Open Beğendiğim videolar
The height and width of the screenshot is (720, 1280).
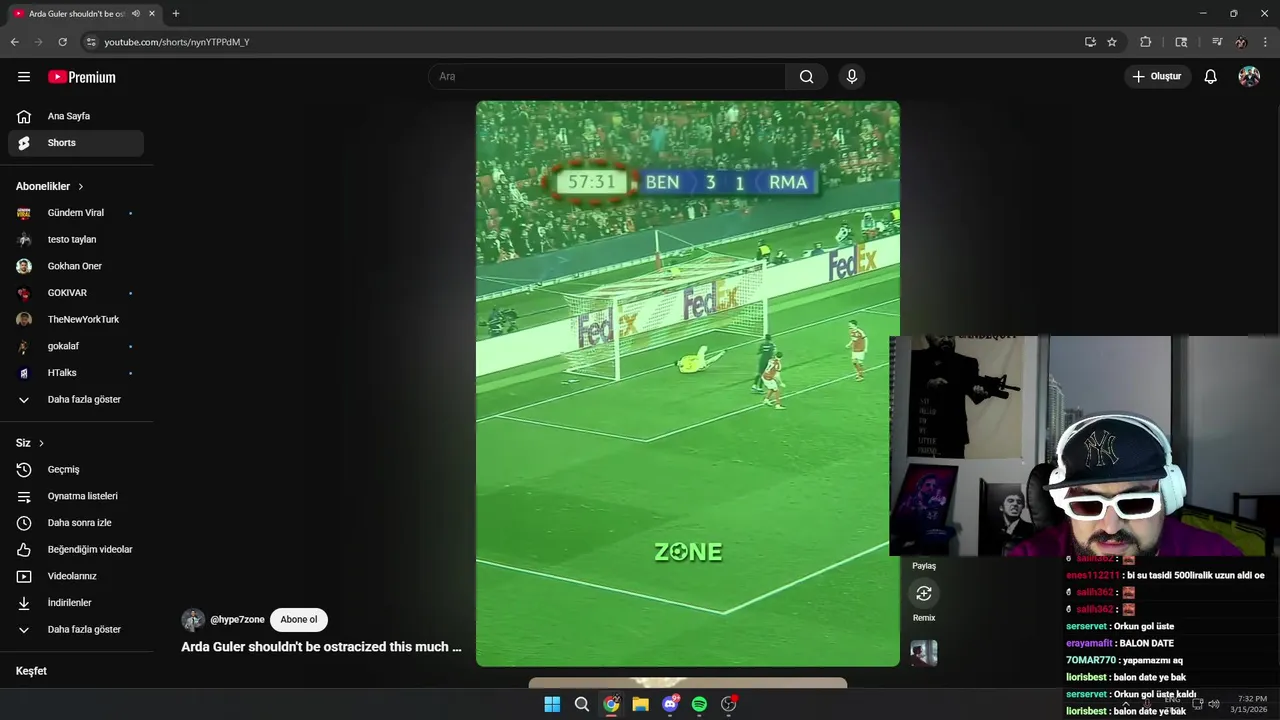coord(76,550)
